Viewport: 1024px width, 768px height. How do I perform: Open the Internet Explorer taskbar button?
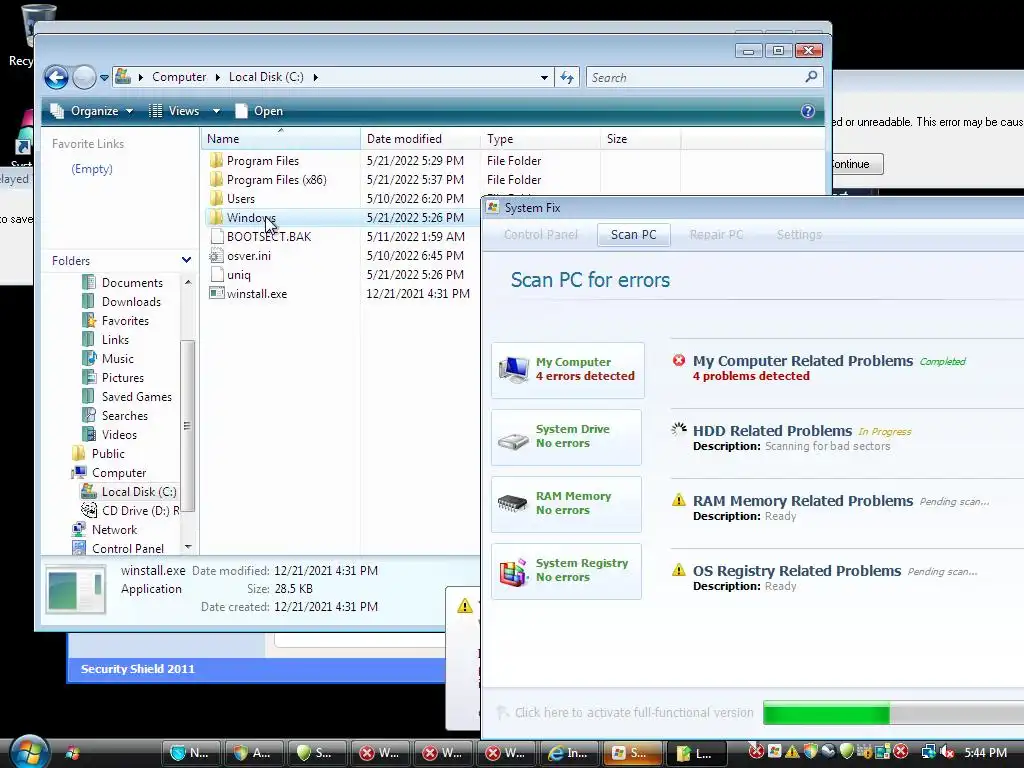pos(567,753)
